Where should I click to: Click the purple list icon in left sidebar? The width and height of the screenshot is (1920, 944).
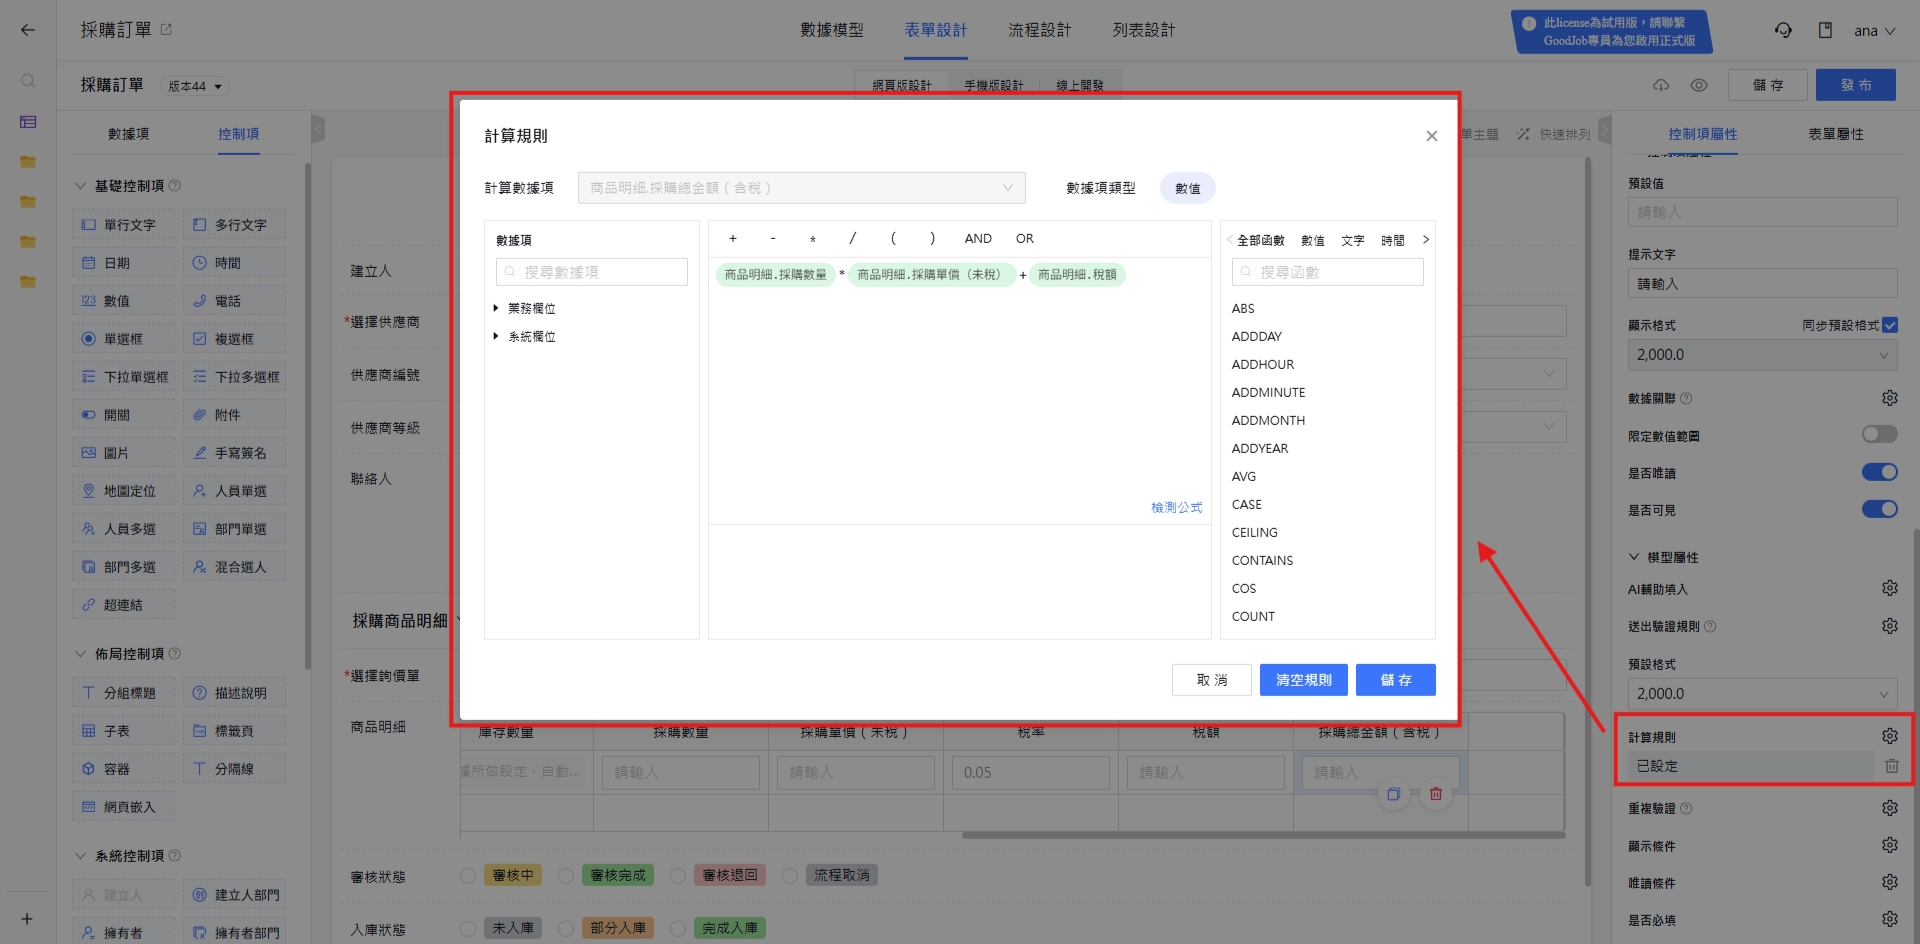point(28,122)
